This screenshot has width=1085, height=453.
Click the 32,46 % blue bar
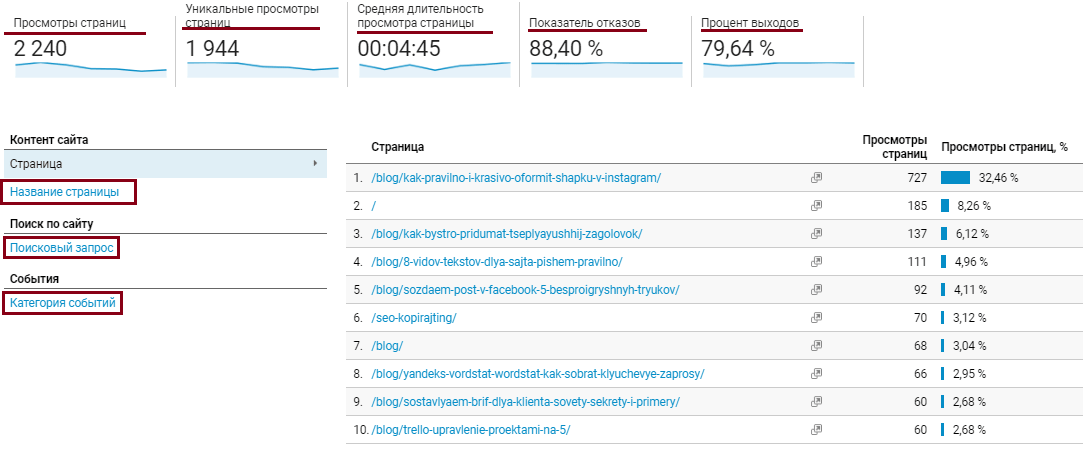click(x=956, y=178)
